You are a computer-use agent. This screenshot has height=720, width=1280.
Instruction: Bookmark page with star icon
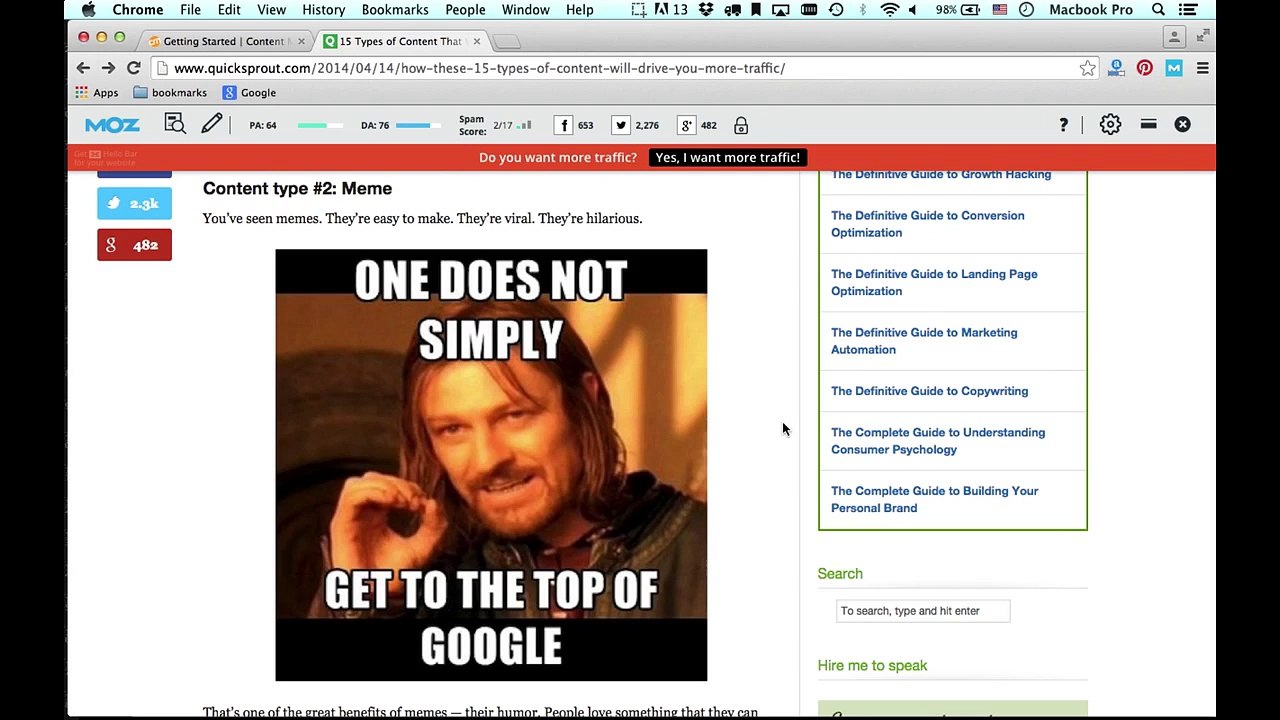click(x=1087, y=68)
